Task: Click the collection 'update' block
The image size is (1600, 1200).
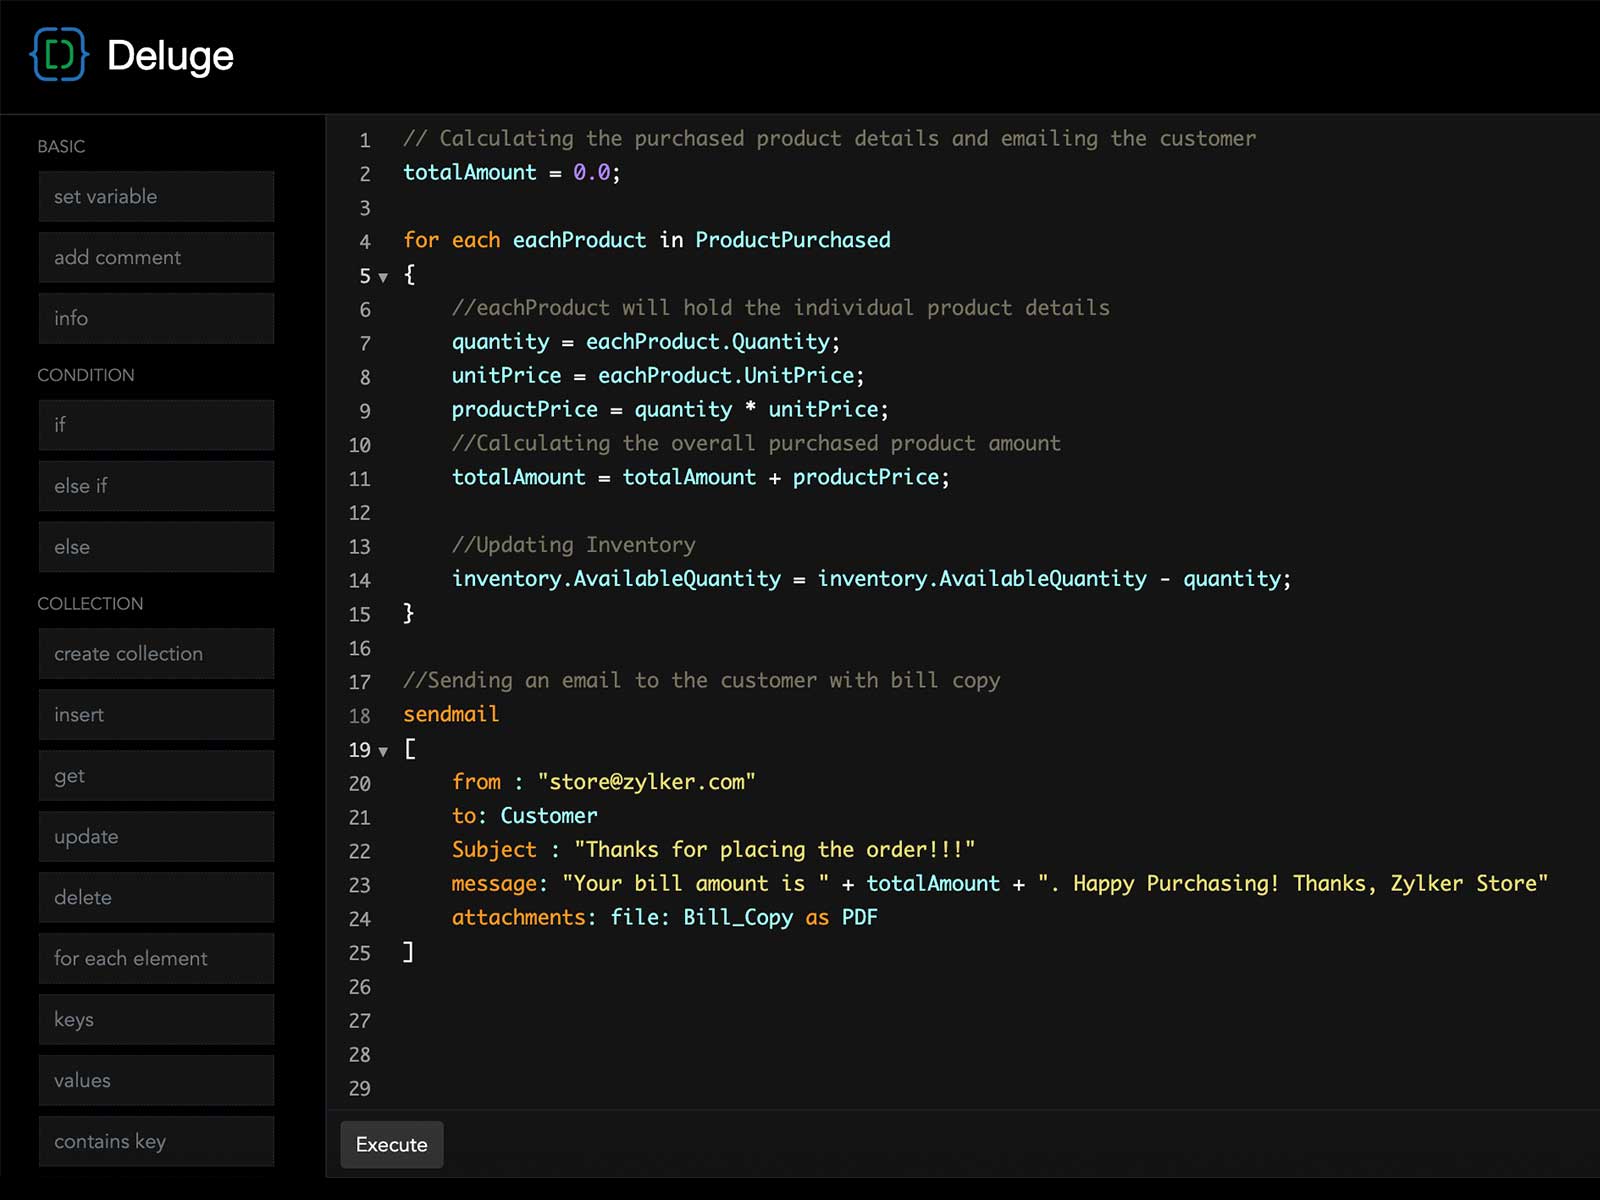Action: (x=156, y=837)
